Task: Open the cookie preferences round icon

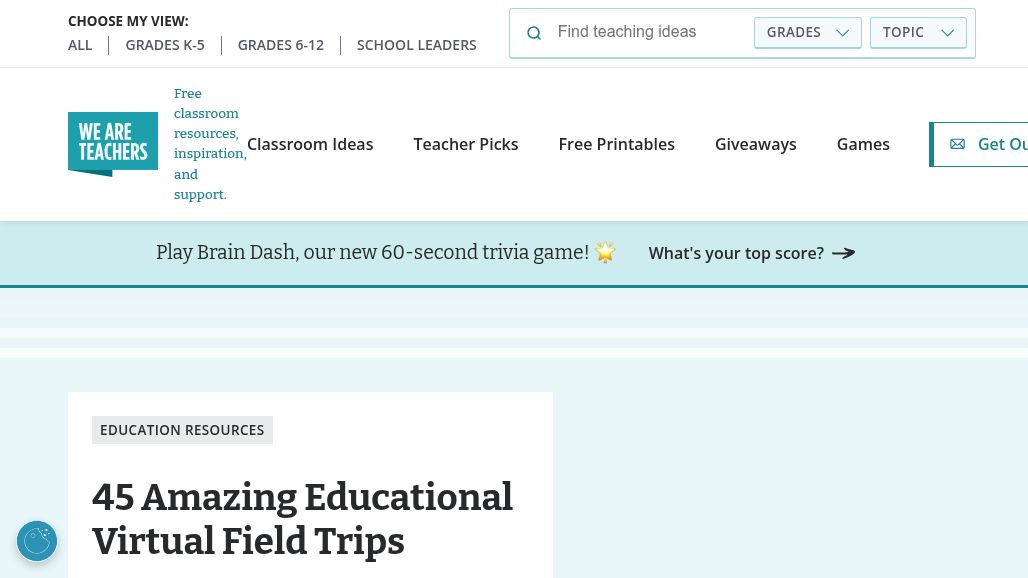Action: (x=37, y=541)
